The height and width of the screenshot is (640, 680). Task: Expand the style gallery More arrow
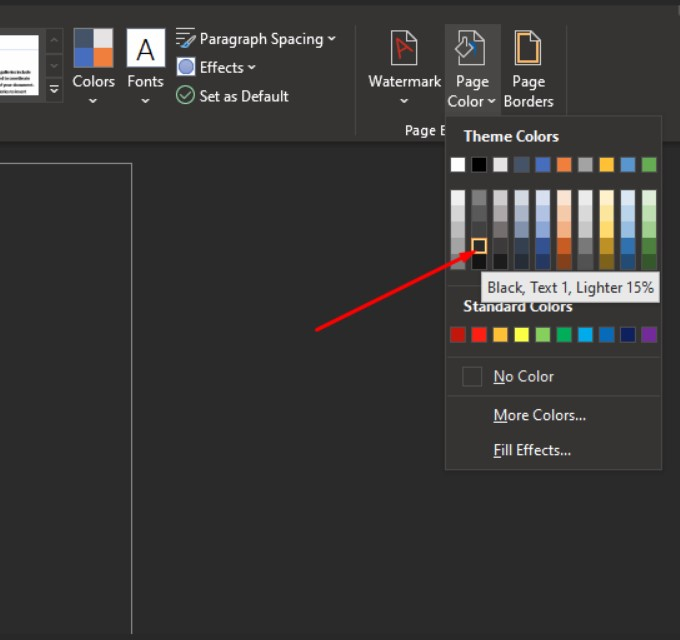[x=54, y=90]
